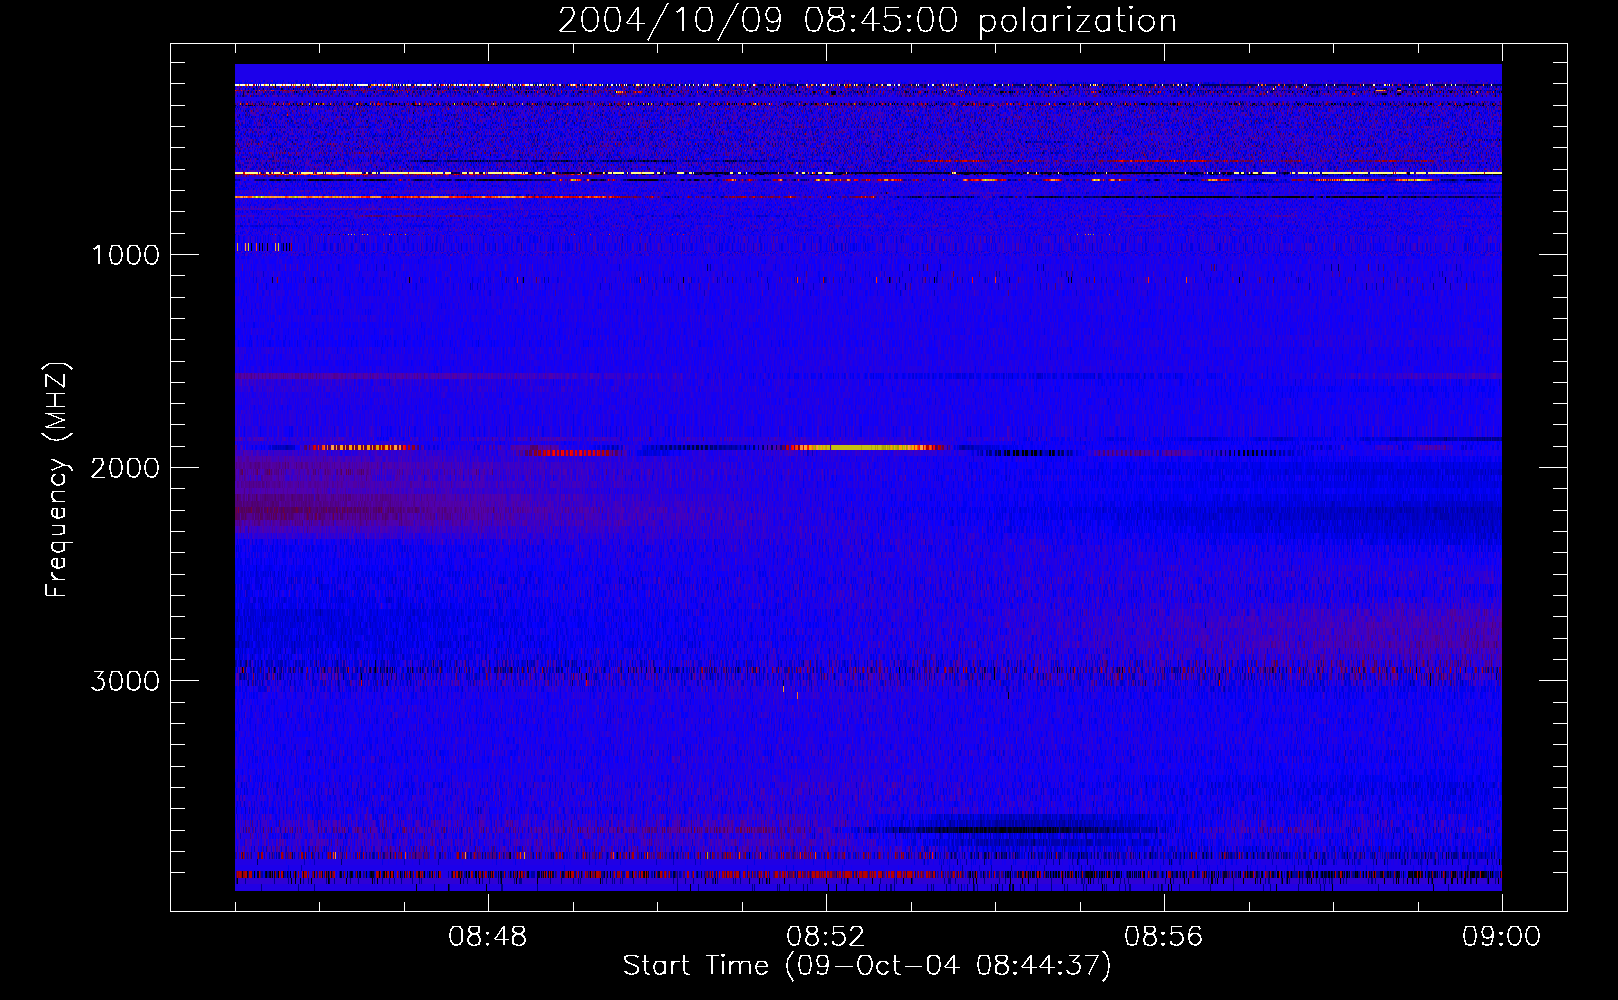Click the 3000 frequency tick label
Screen dimensions: 1618x1000
click(x=125, y=681)
